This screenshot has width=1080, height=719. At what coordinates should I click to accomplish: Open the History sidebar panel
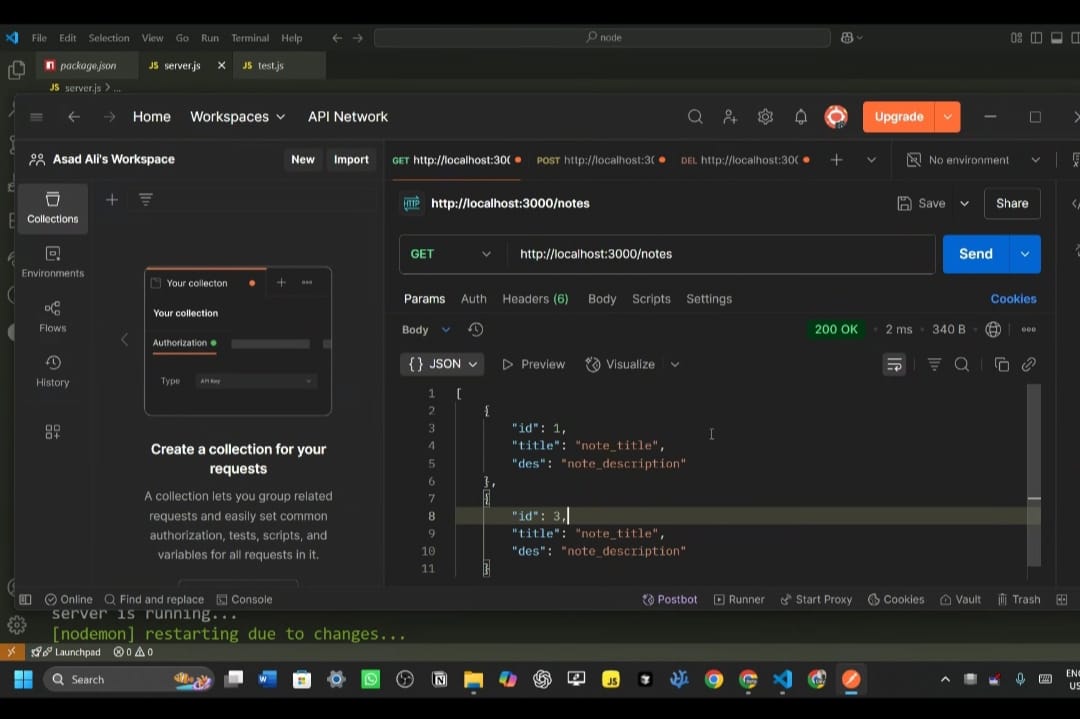click(53, 371)
